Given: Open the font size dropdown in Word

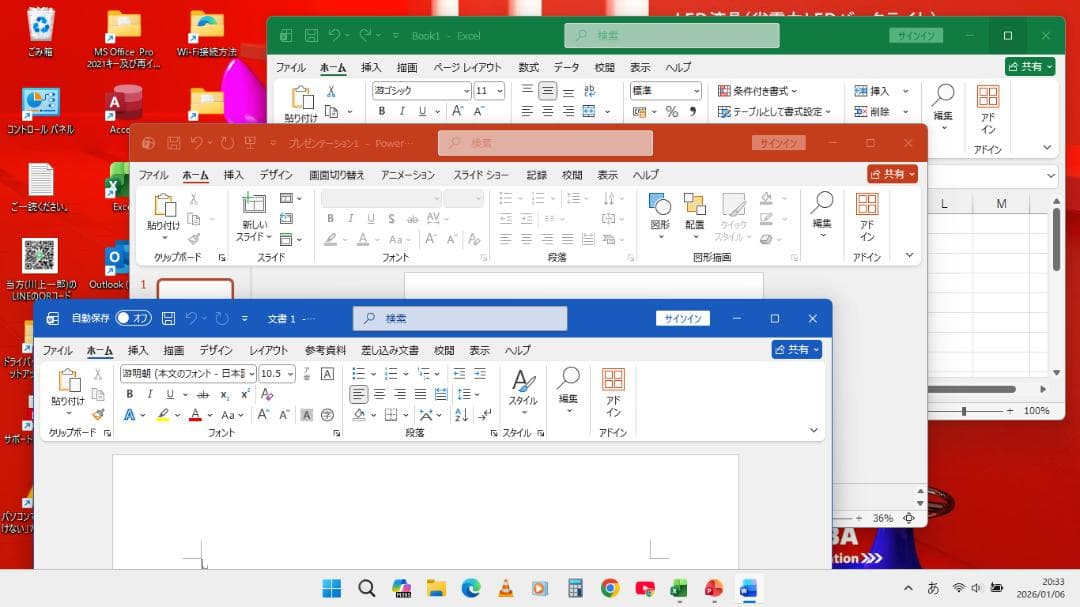Looking at the screenshot, I should point(291,374).
